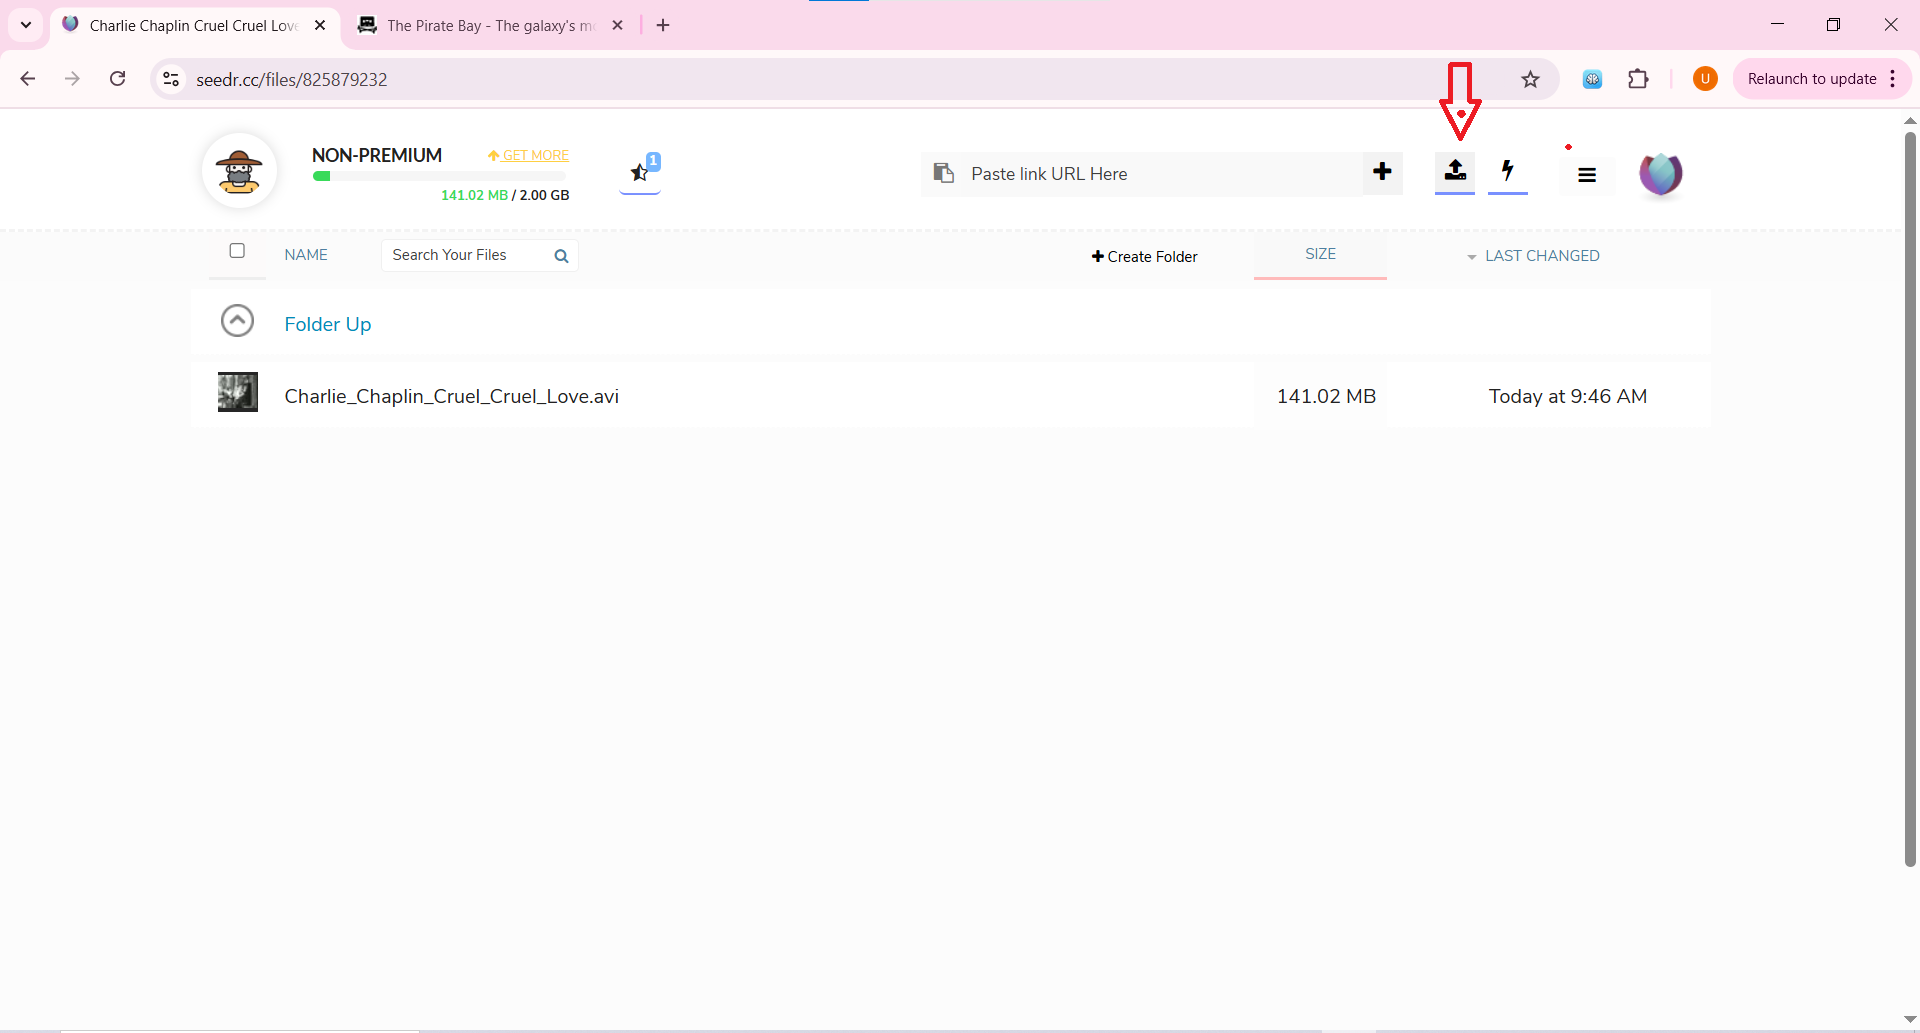Click the user avatar with hat
This screenshot has width=1920, height=1033.
(x=239, y=172)
